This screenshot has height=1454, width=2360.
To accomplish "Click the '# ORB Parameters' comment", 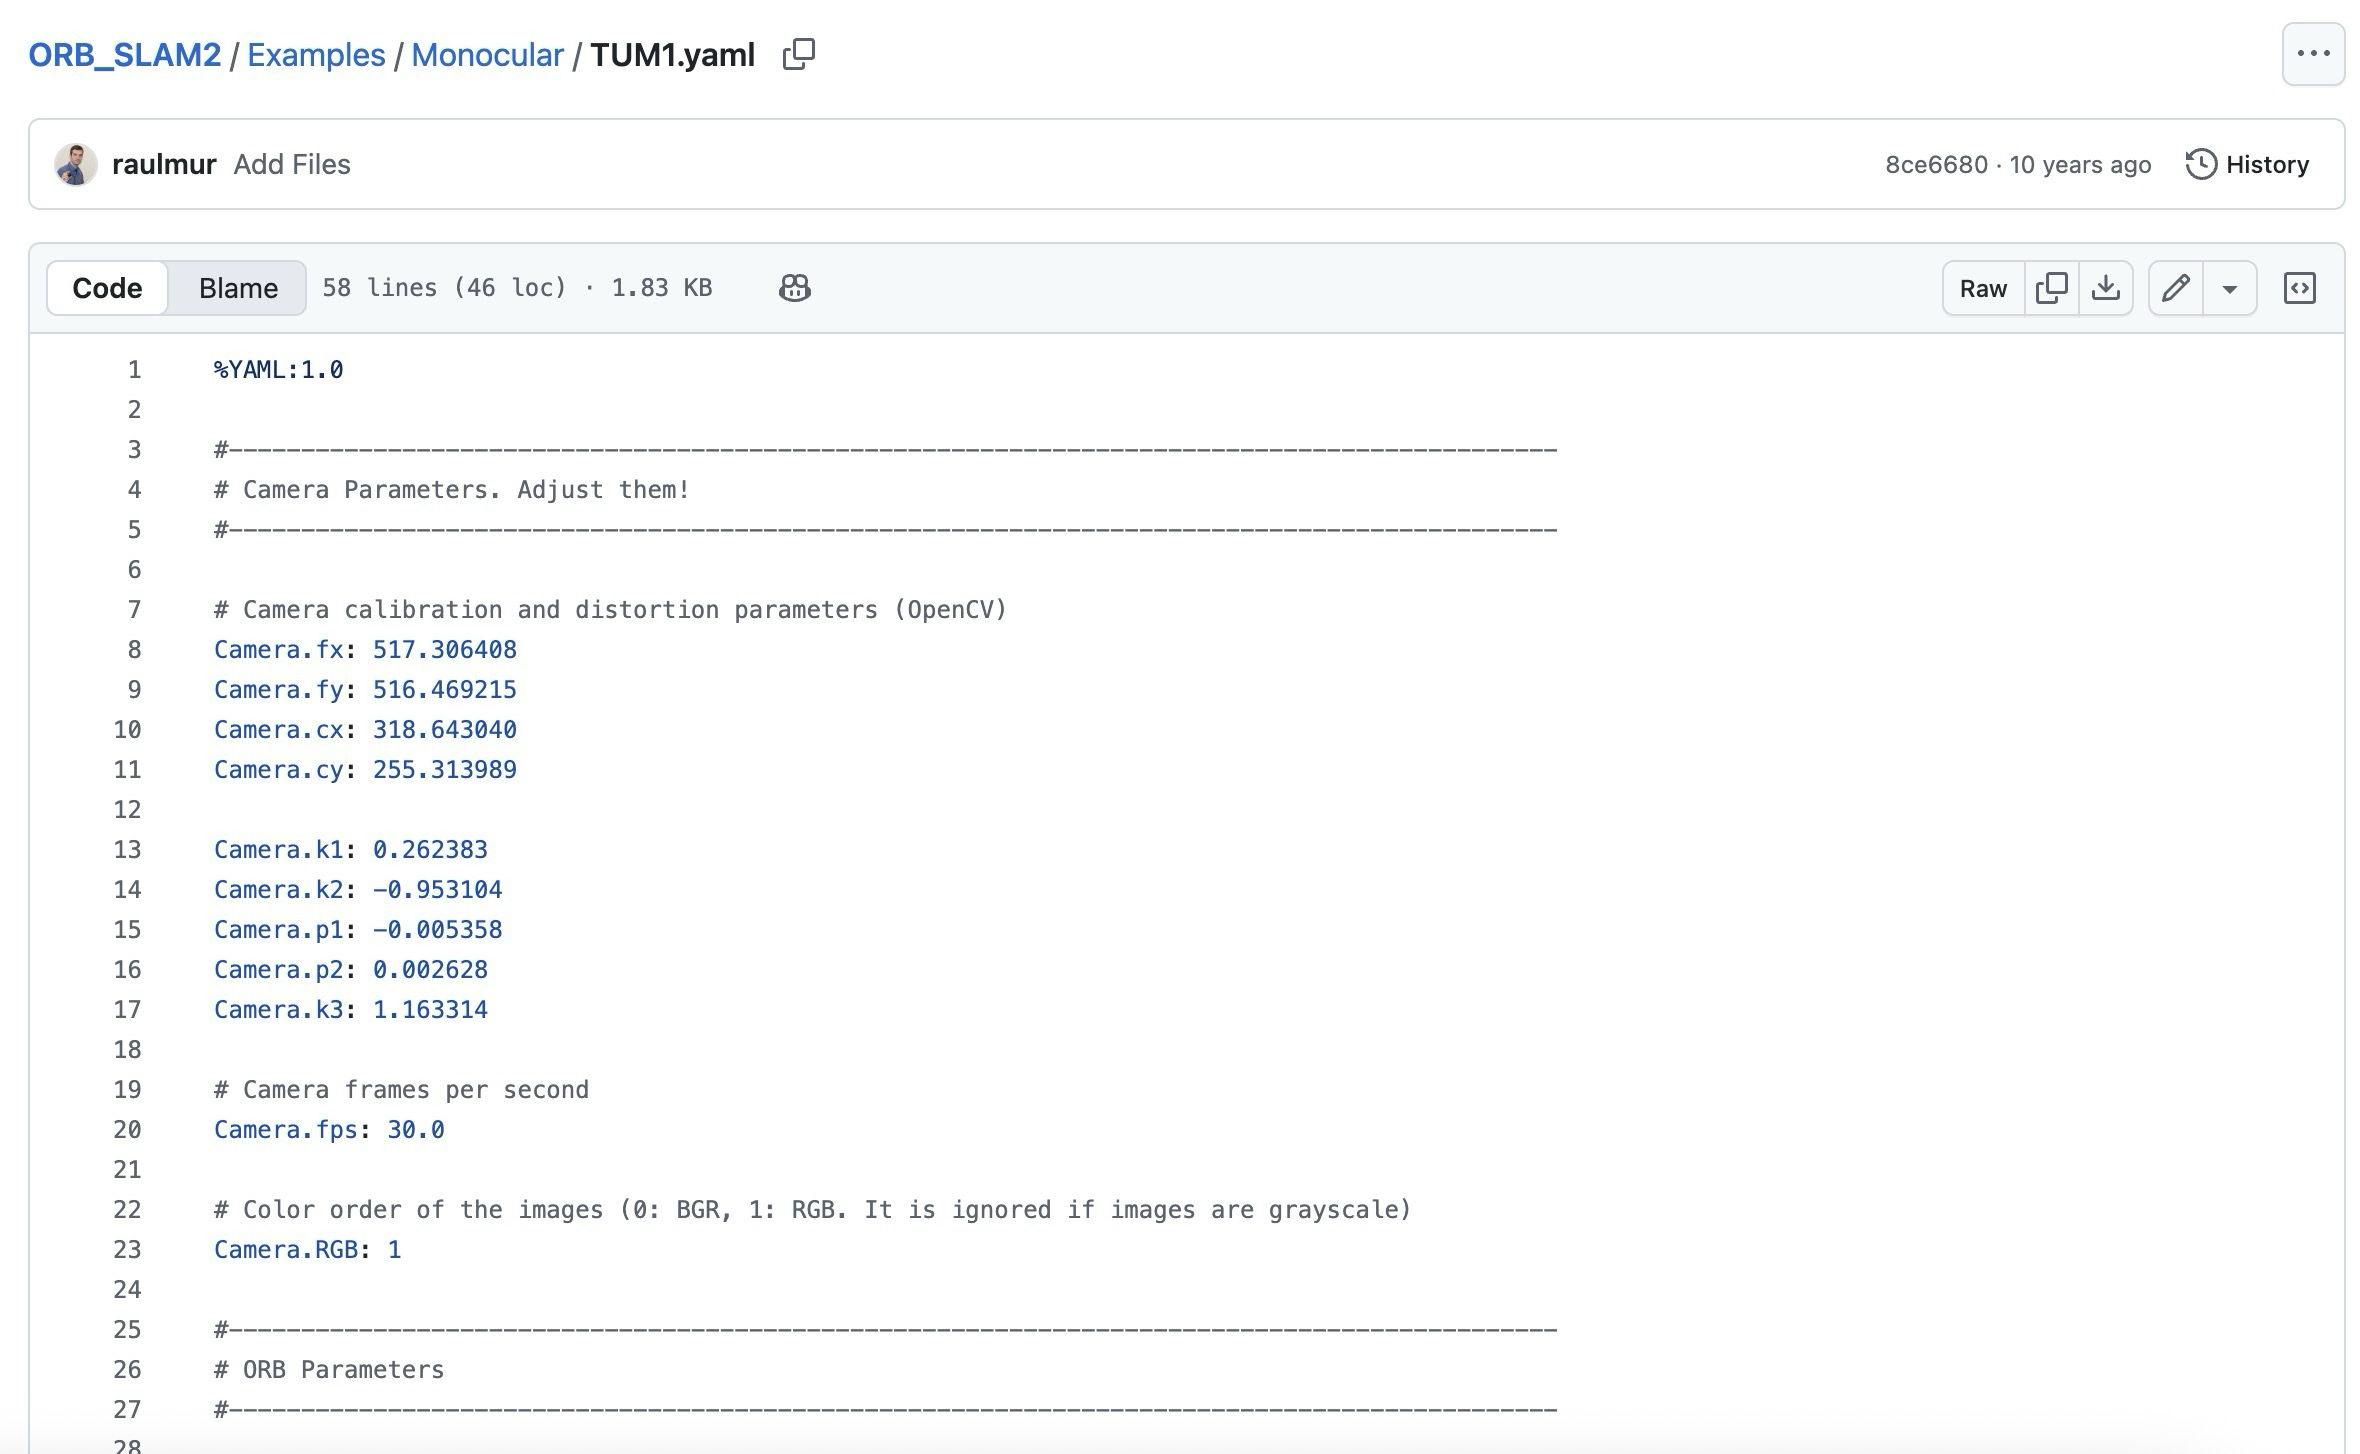I will (x=329, y=1370).
